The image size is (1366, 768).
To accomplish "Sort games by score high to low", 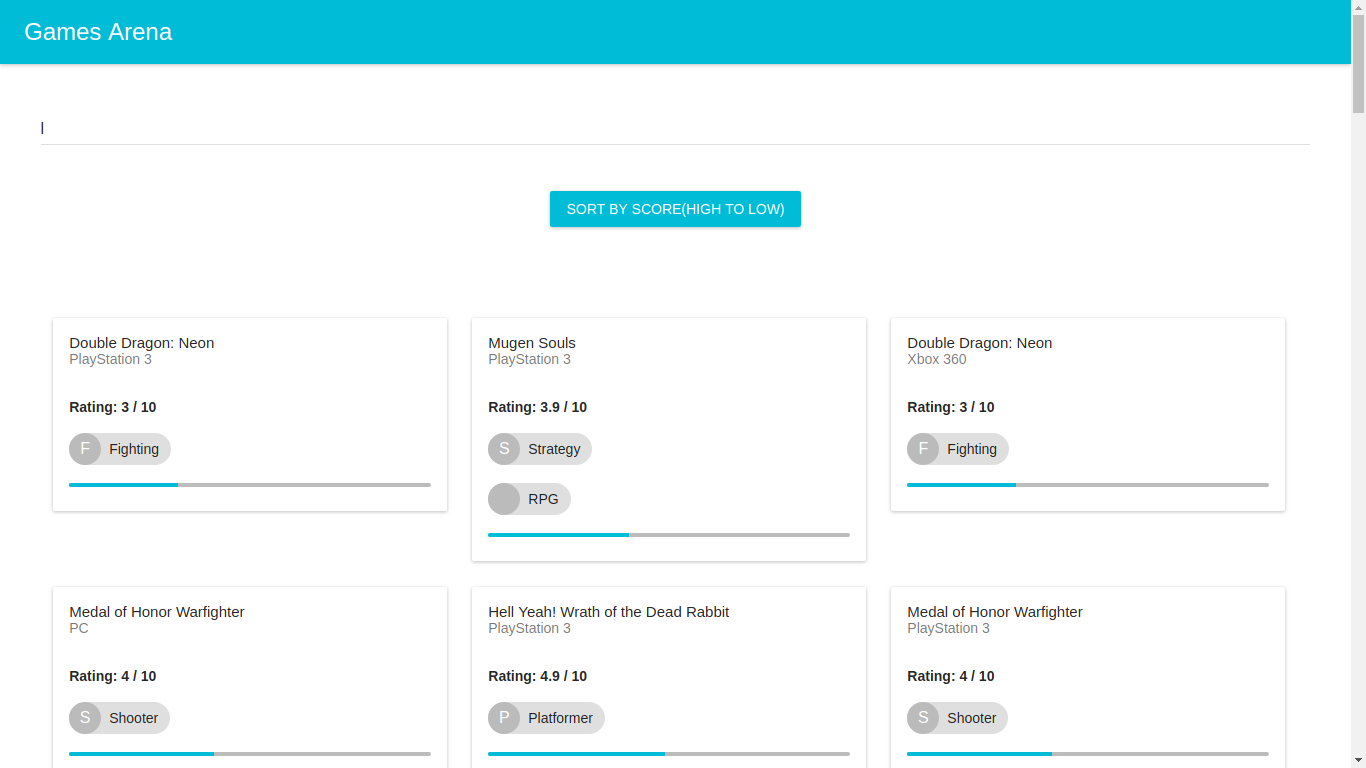I will pyautogui.click(x=675, y=209).
